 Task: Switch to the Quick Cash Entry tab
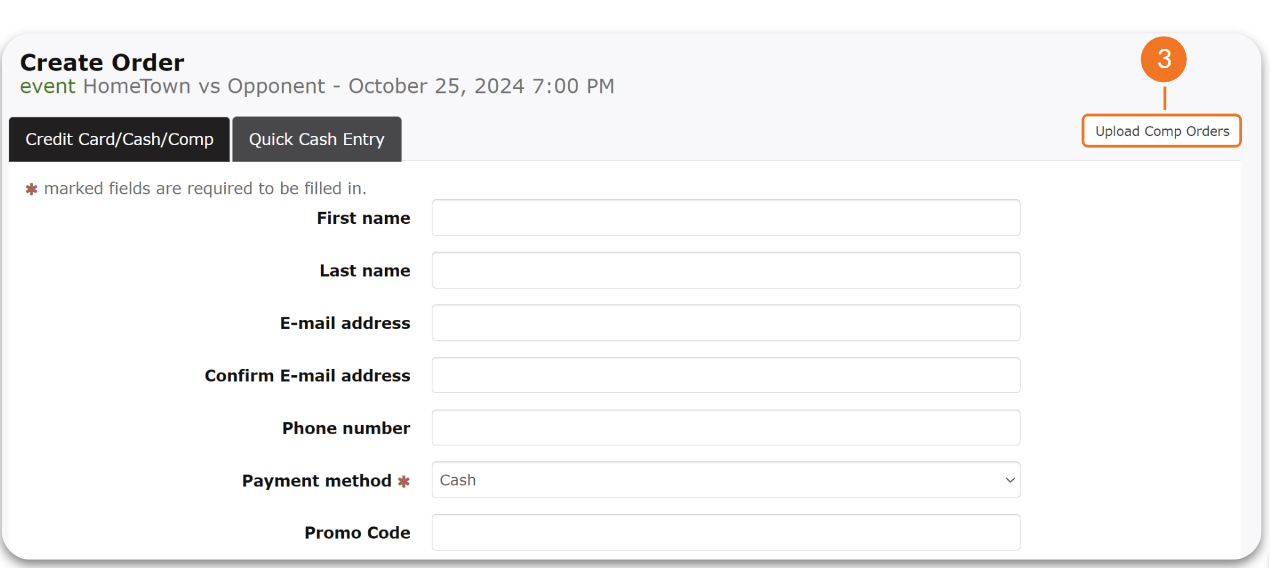[x=316, y=139]
